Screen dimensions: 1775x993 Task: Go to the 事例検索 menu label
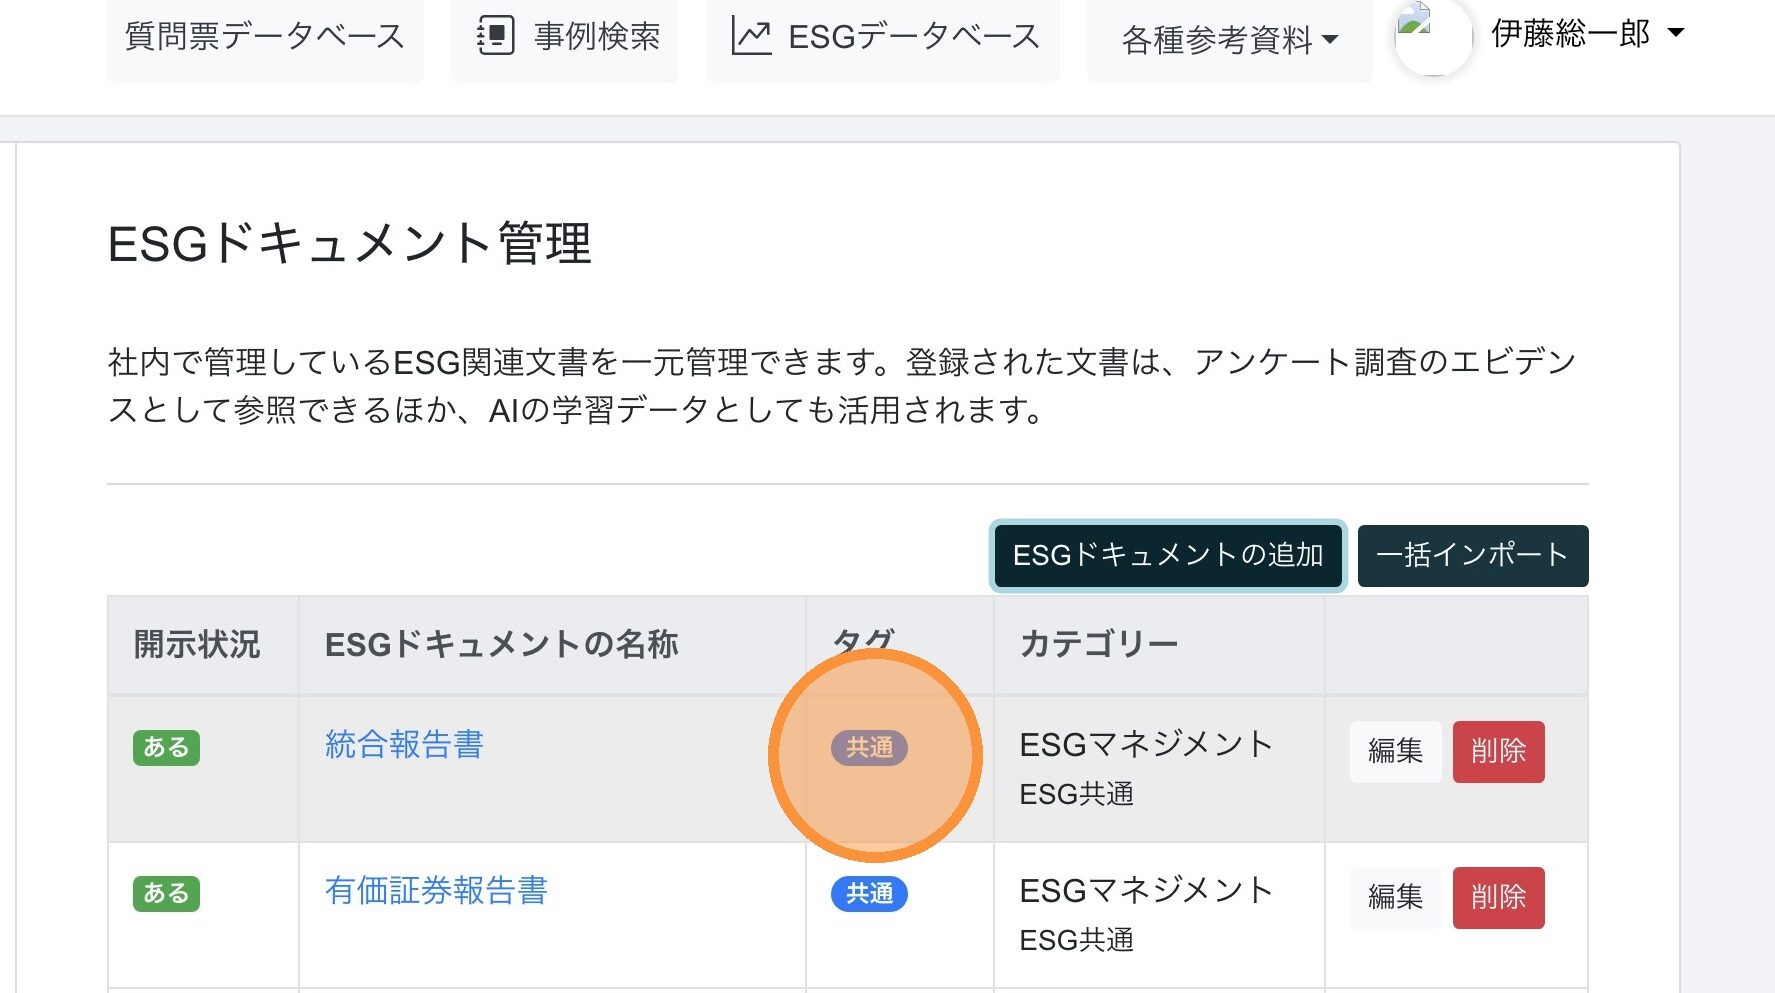pyautogui.click(x=597, y=36)
